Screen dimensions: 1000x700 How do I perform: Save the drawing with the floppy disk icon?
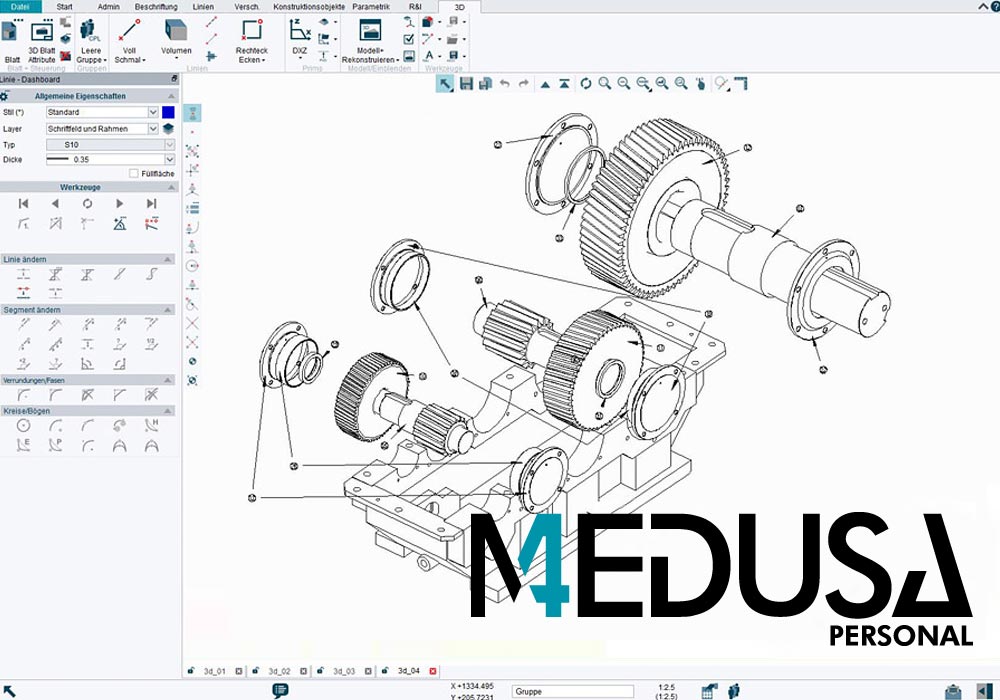click(x=466, y=84)
